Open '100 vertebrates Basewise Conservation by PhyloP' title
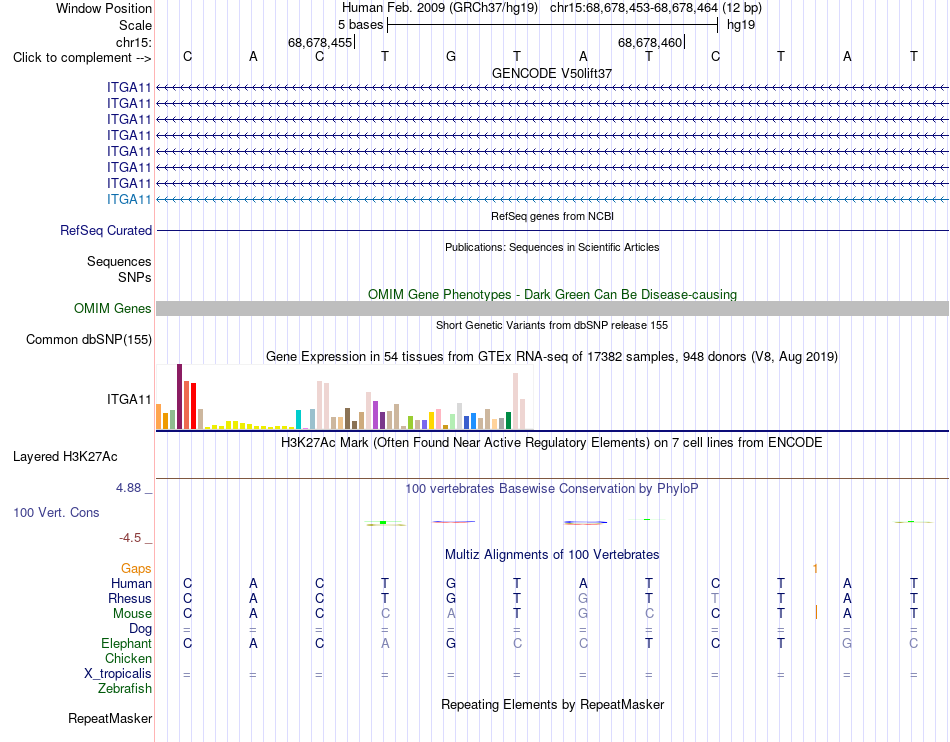Screen dimensions: 950x742 point(552,489)
